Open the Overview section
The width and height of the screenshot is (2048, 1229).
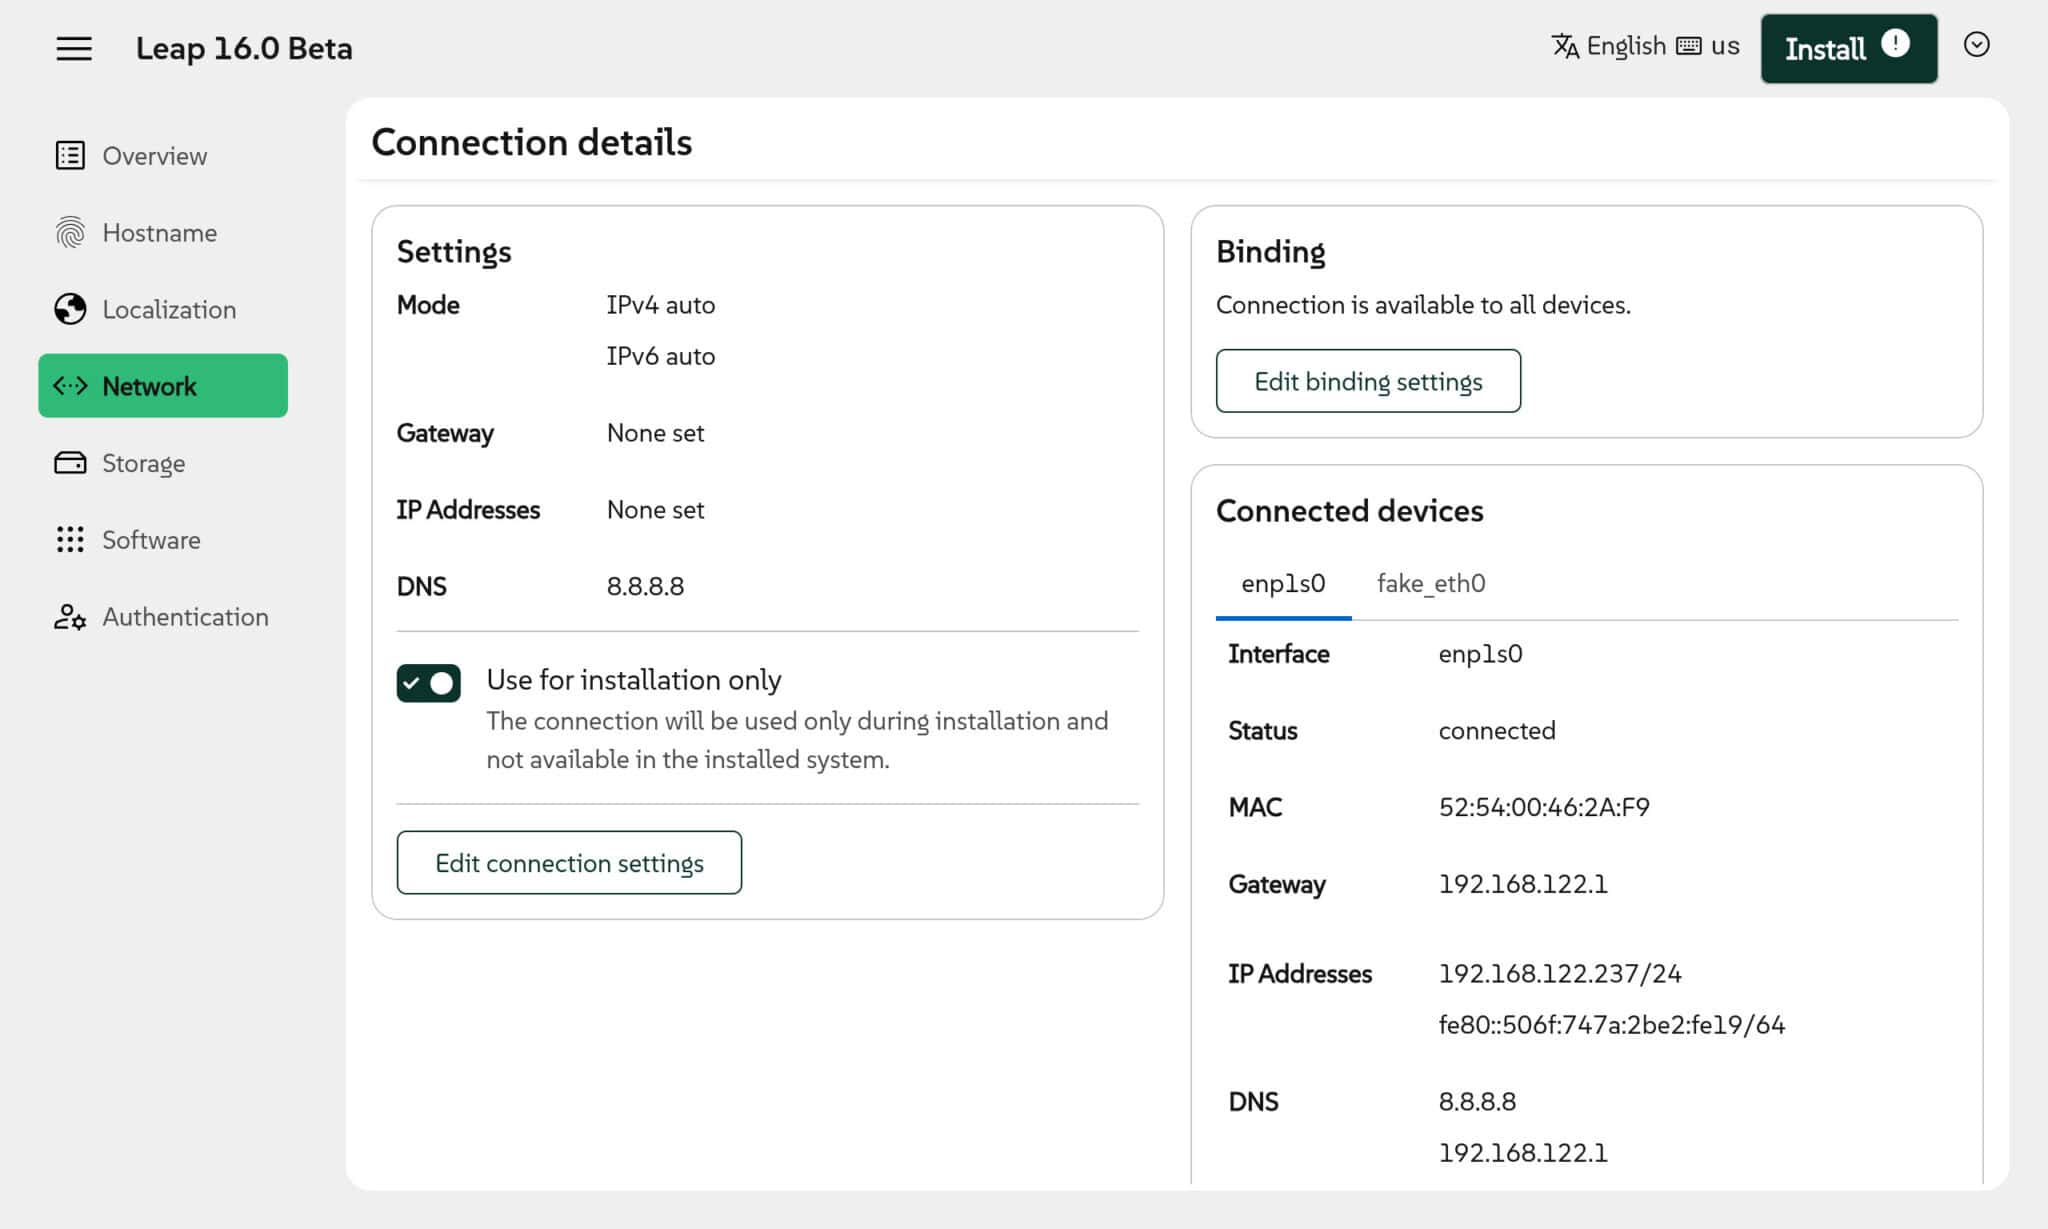point(154,155)
